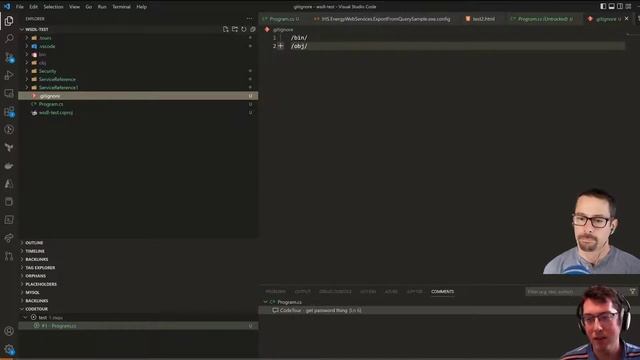Open the Extensions view
Viewport: 640px width, 360px height.
[x=9, y=112]
